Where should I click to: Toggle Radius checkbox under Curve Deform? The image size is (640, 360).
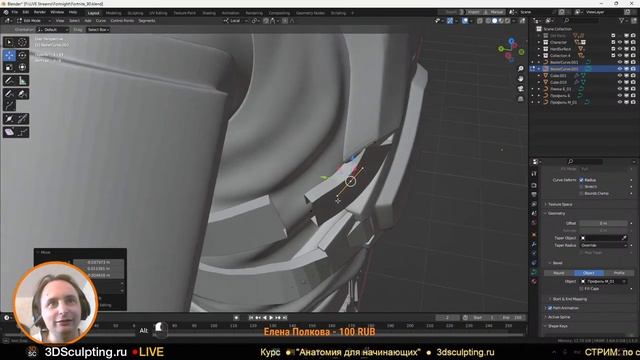click(x=581, y=180)
